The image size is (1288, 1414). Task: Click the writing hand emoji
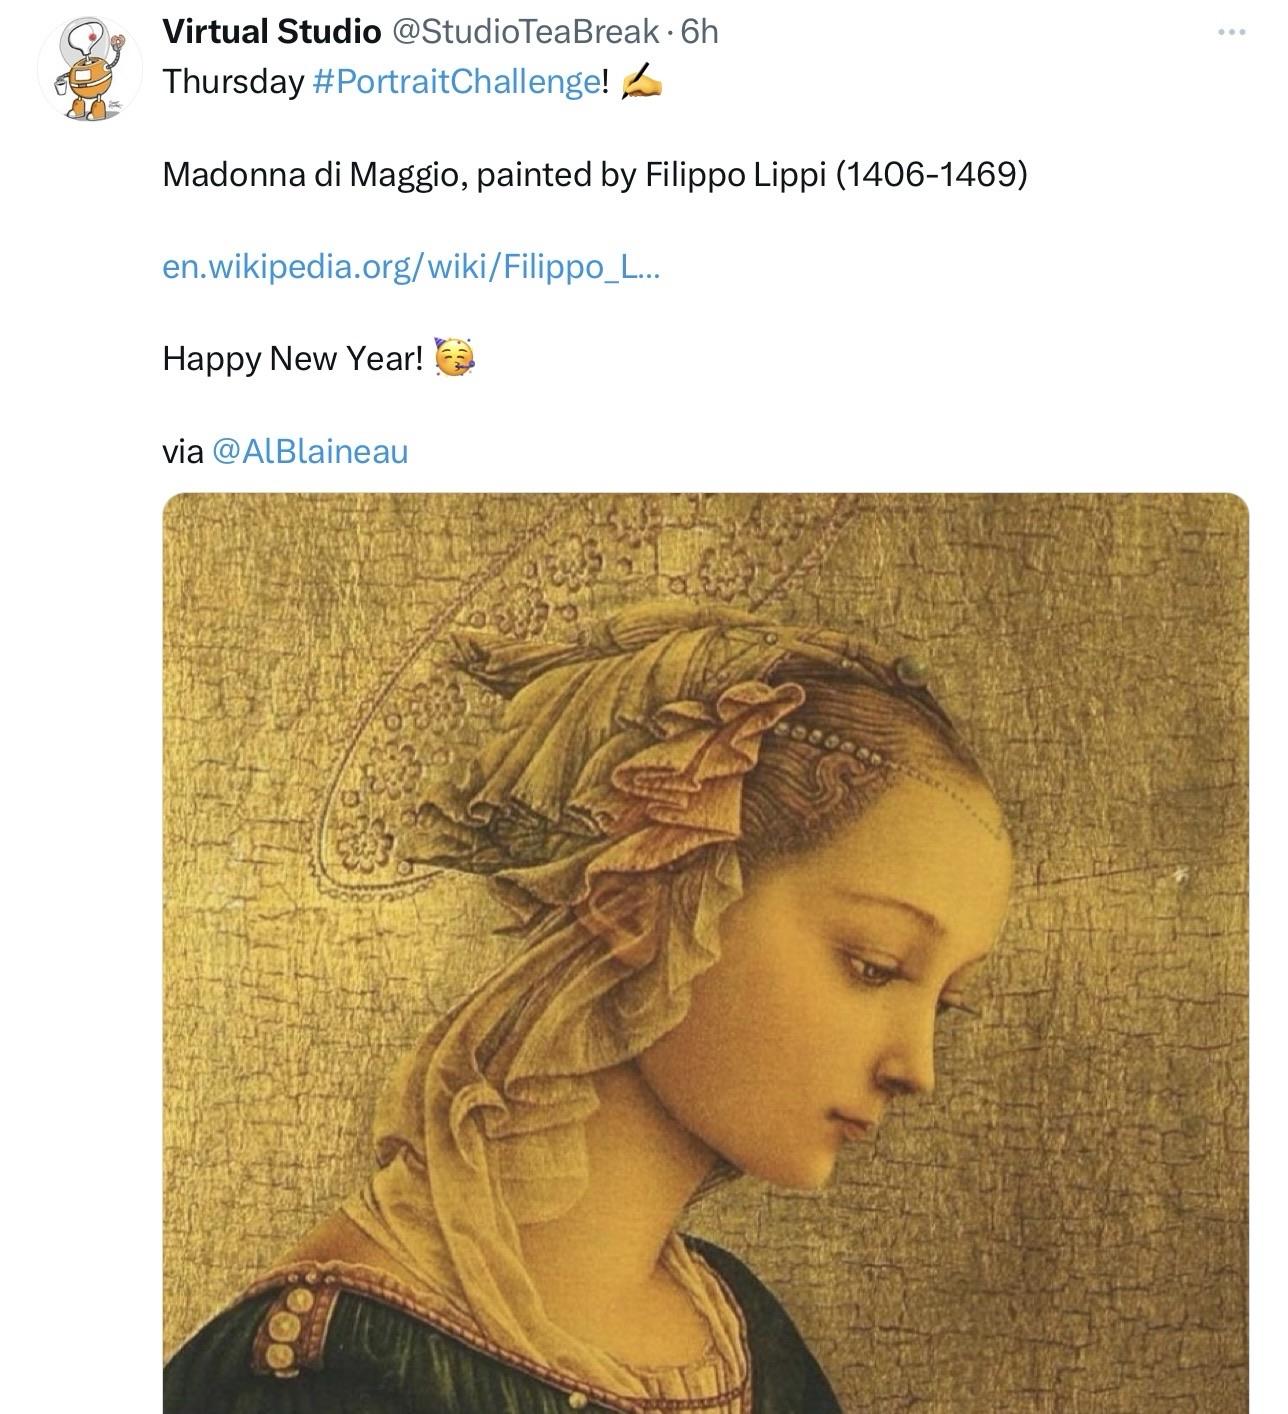click(641, 82)
